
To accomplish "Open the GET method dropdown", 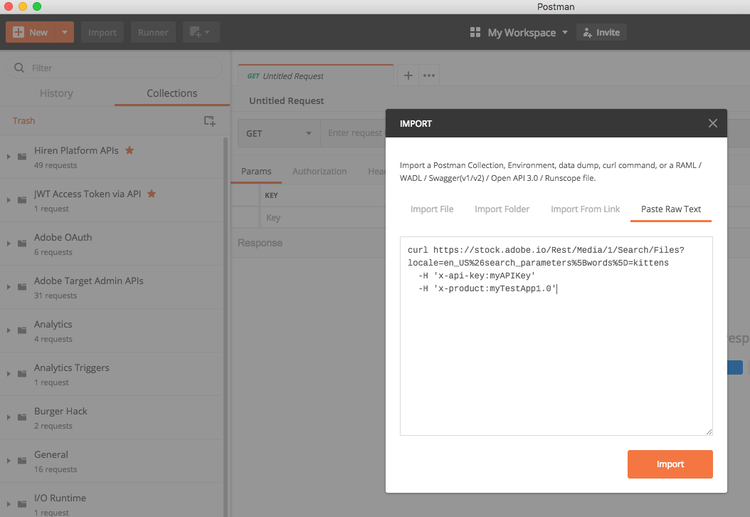I will click(x=279, y=133).
